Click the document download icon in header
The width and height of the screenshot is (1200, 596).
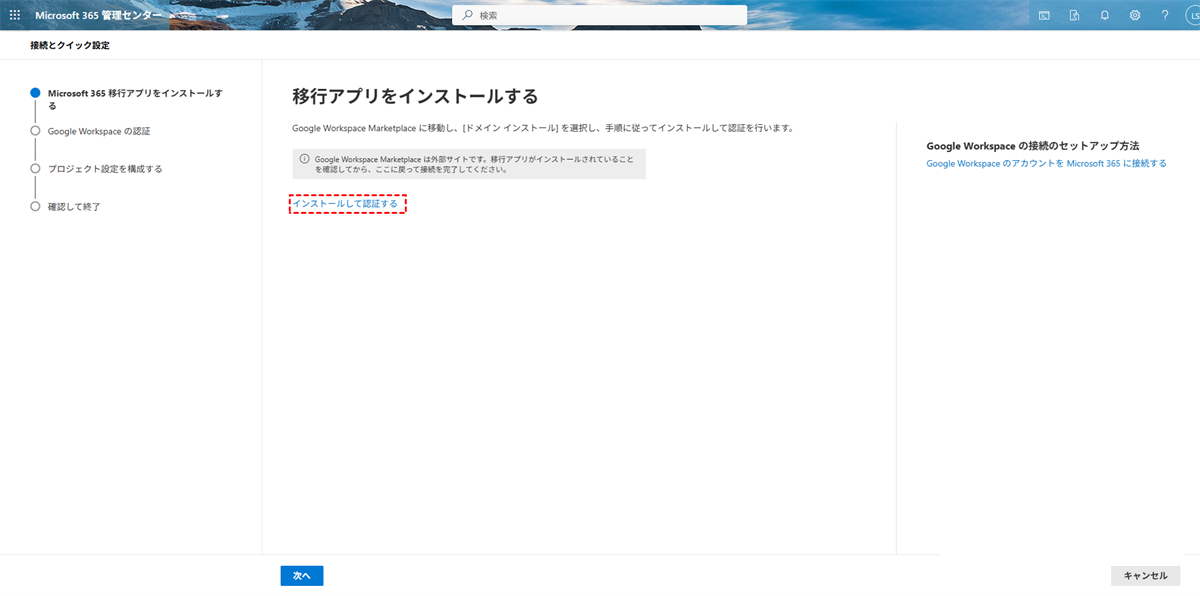coord(1074,15)
